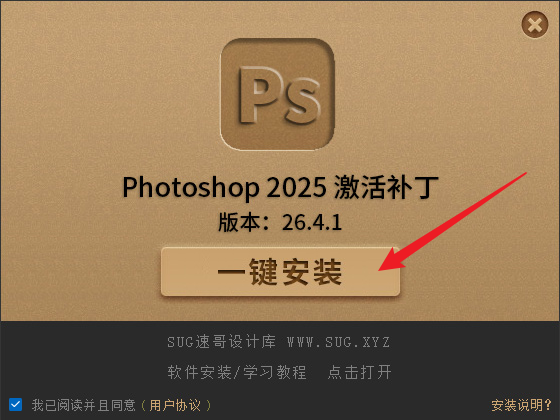Open the 用户协议 user agreement link

tap(175, 405)
